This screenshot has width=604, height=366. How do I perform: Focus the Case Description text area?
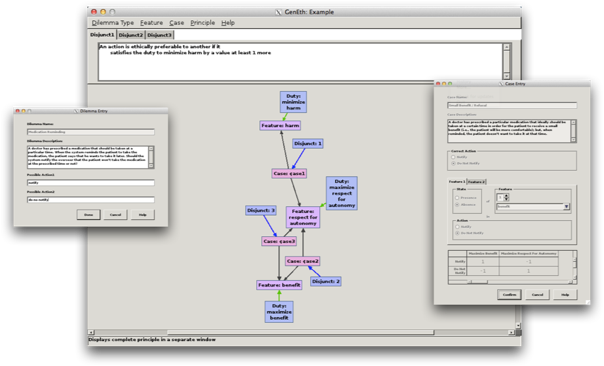coord(509,131)
